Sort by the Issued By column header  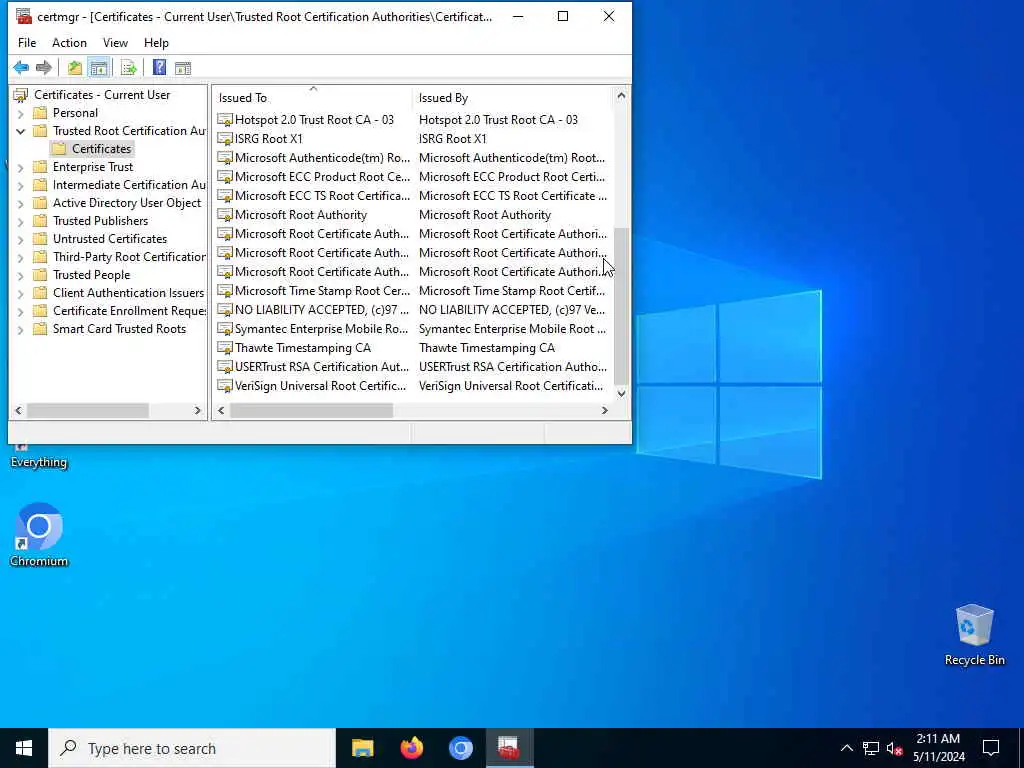pos(513,97)
